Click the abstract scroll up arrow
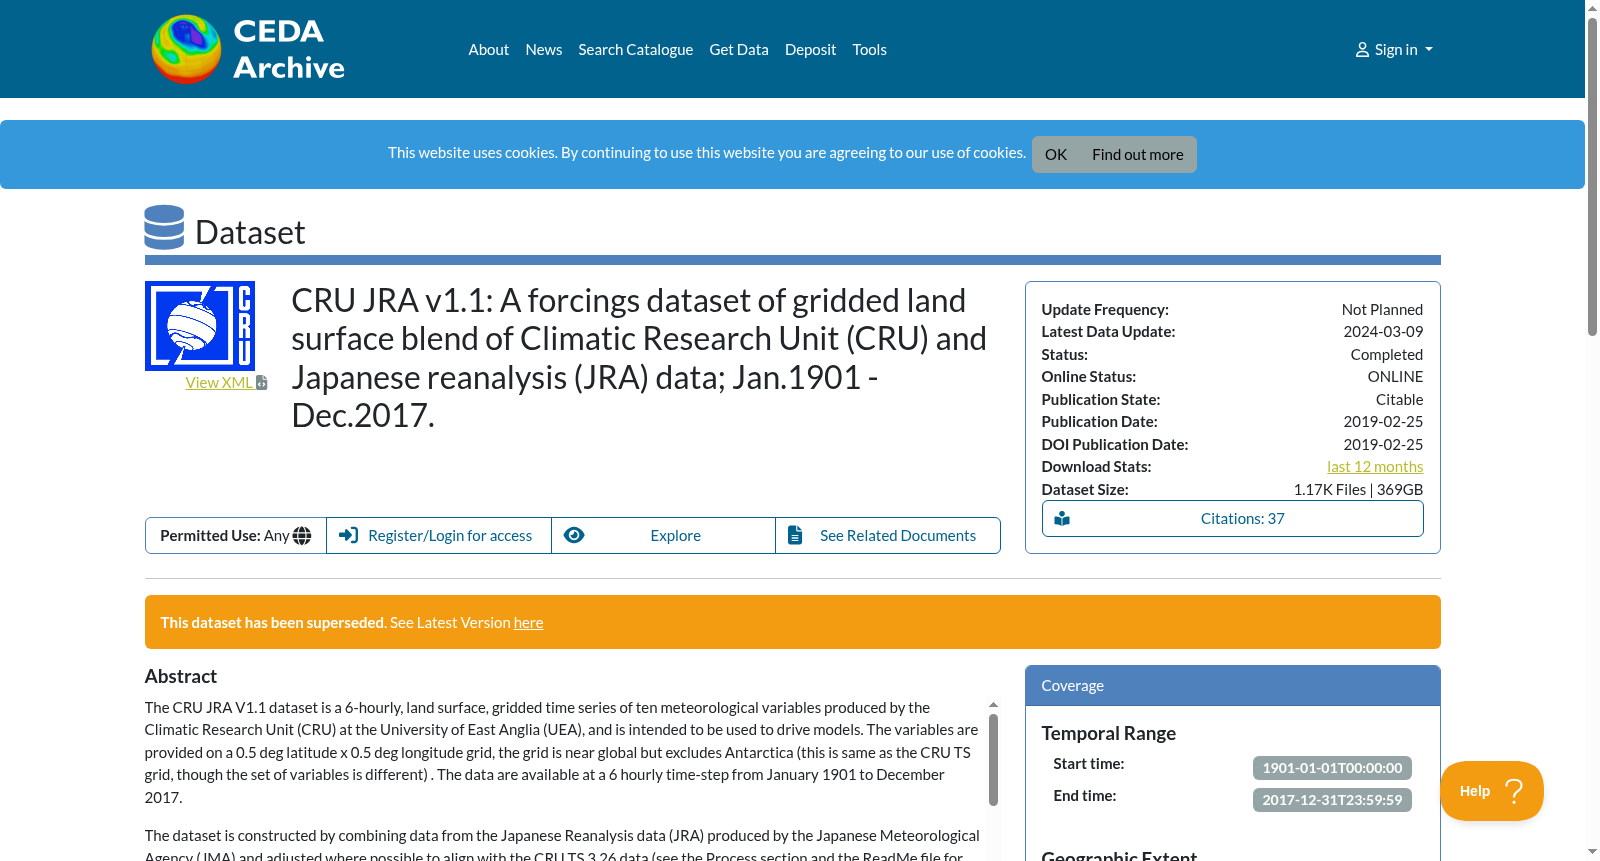The height and width of the screenshot is (861, 1600). pyautogui.click(x=993, y=705)
